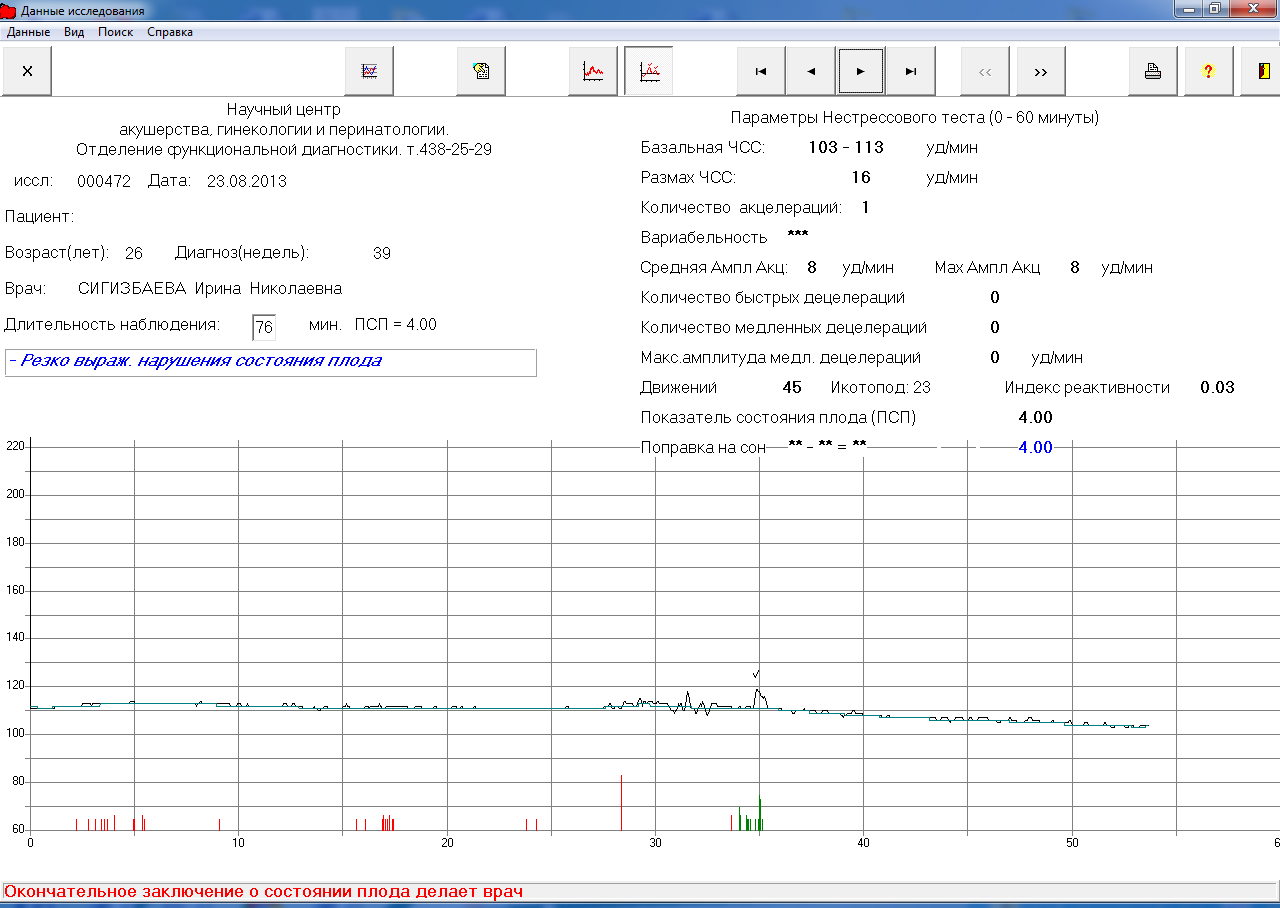Open the record notes document icon

[x=481, y=71]
